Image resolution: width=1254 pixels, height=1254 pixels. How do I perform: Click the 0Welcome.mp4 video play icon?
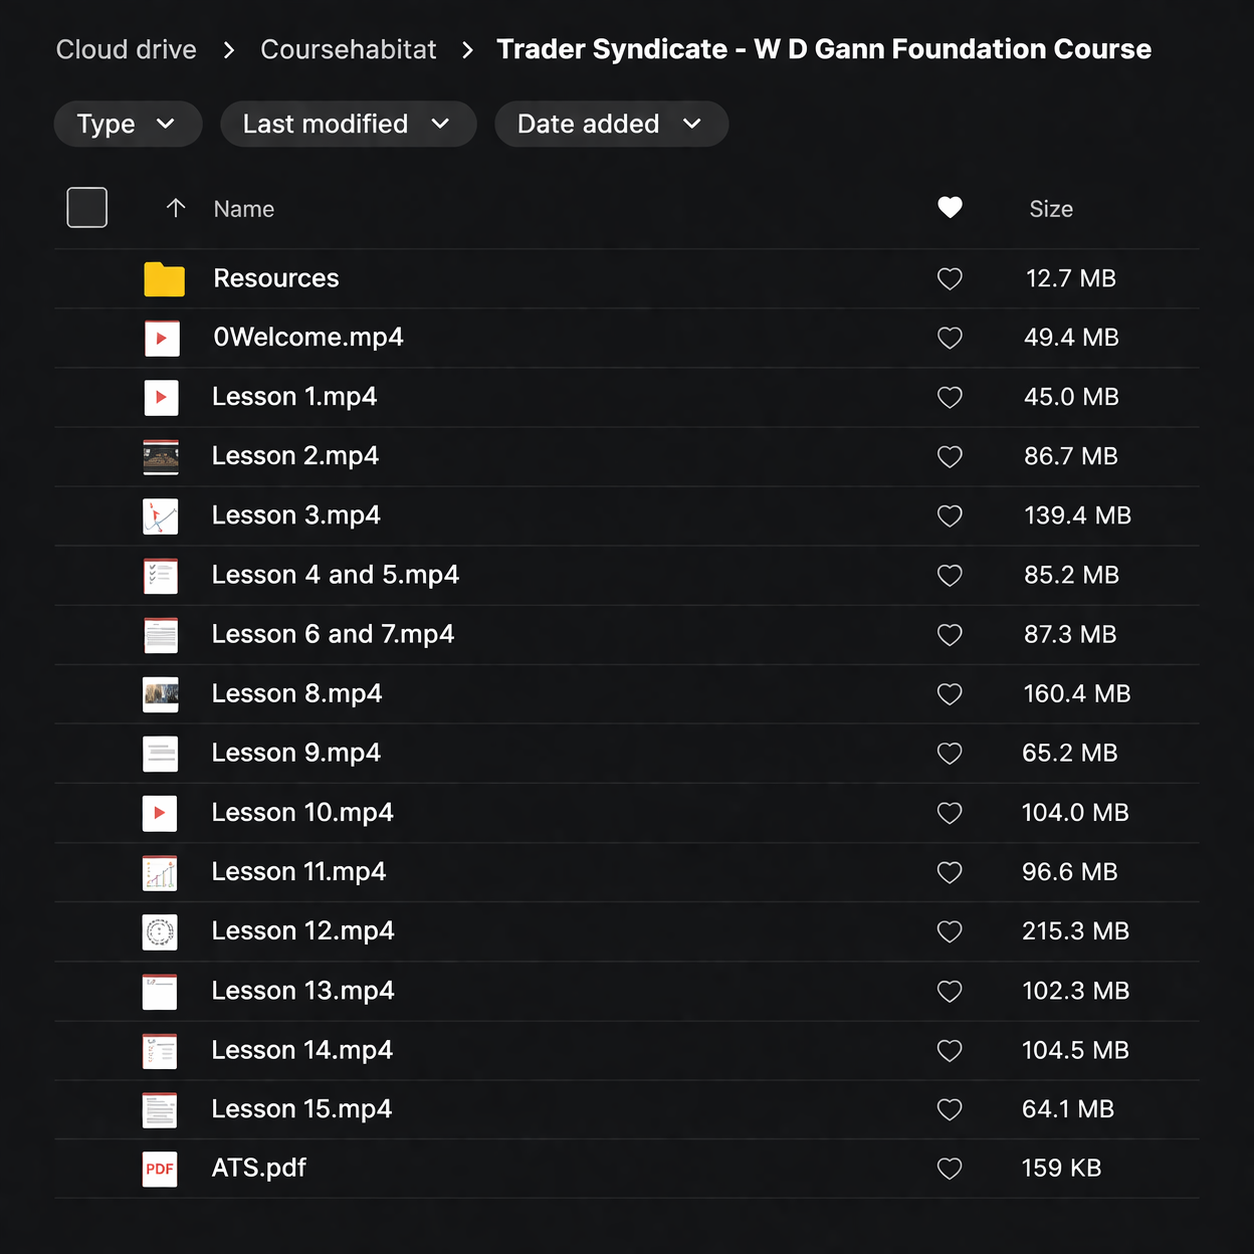[161, 338]
